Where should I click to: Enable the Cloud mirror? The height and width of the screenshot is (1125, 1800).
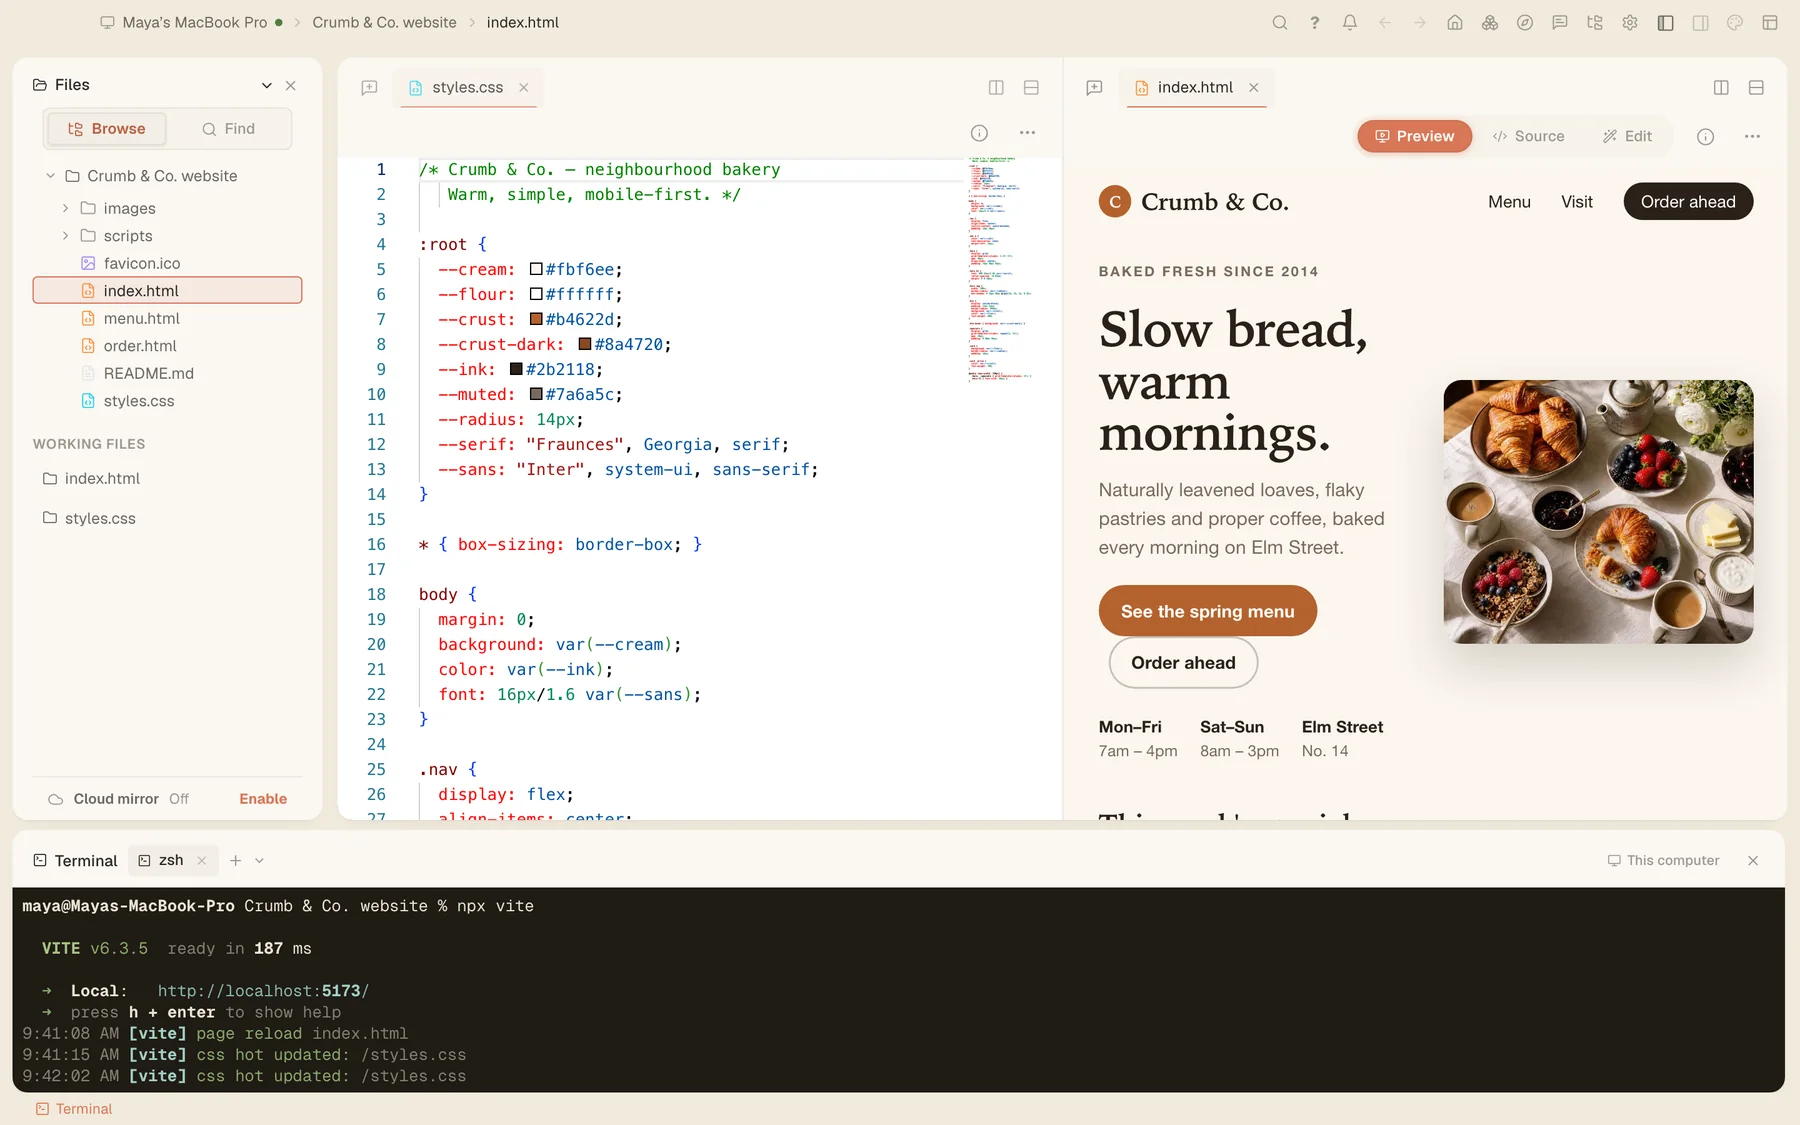(263, 798)
